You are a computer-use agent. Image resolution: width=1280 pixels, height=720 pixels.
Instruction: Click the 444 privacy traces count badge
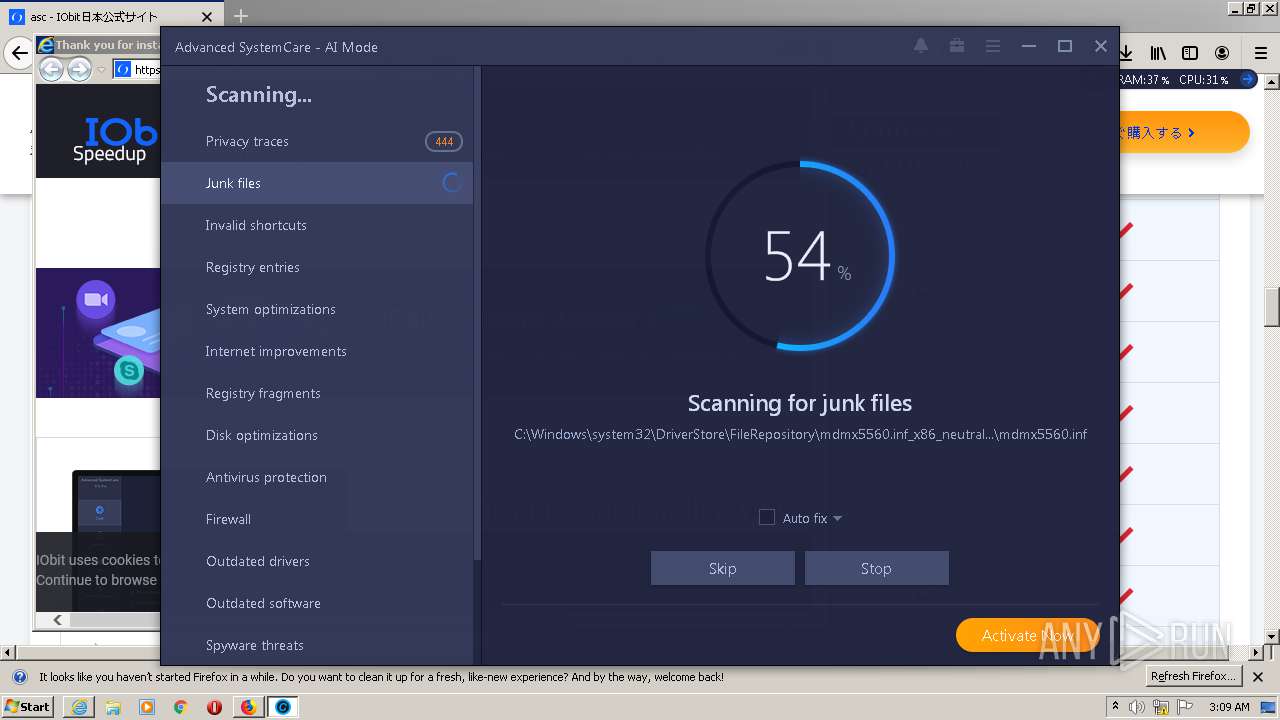[x=444, y=142]
